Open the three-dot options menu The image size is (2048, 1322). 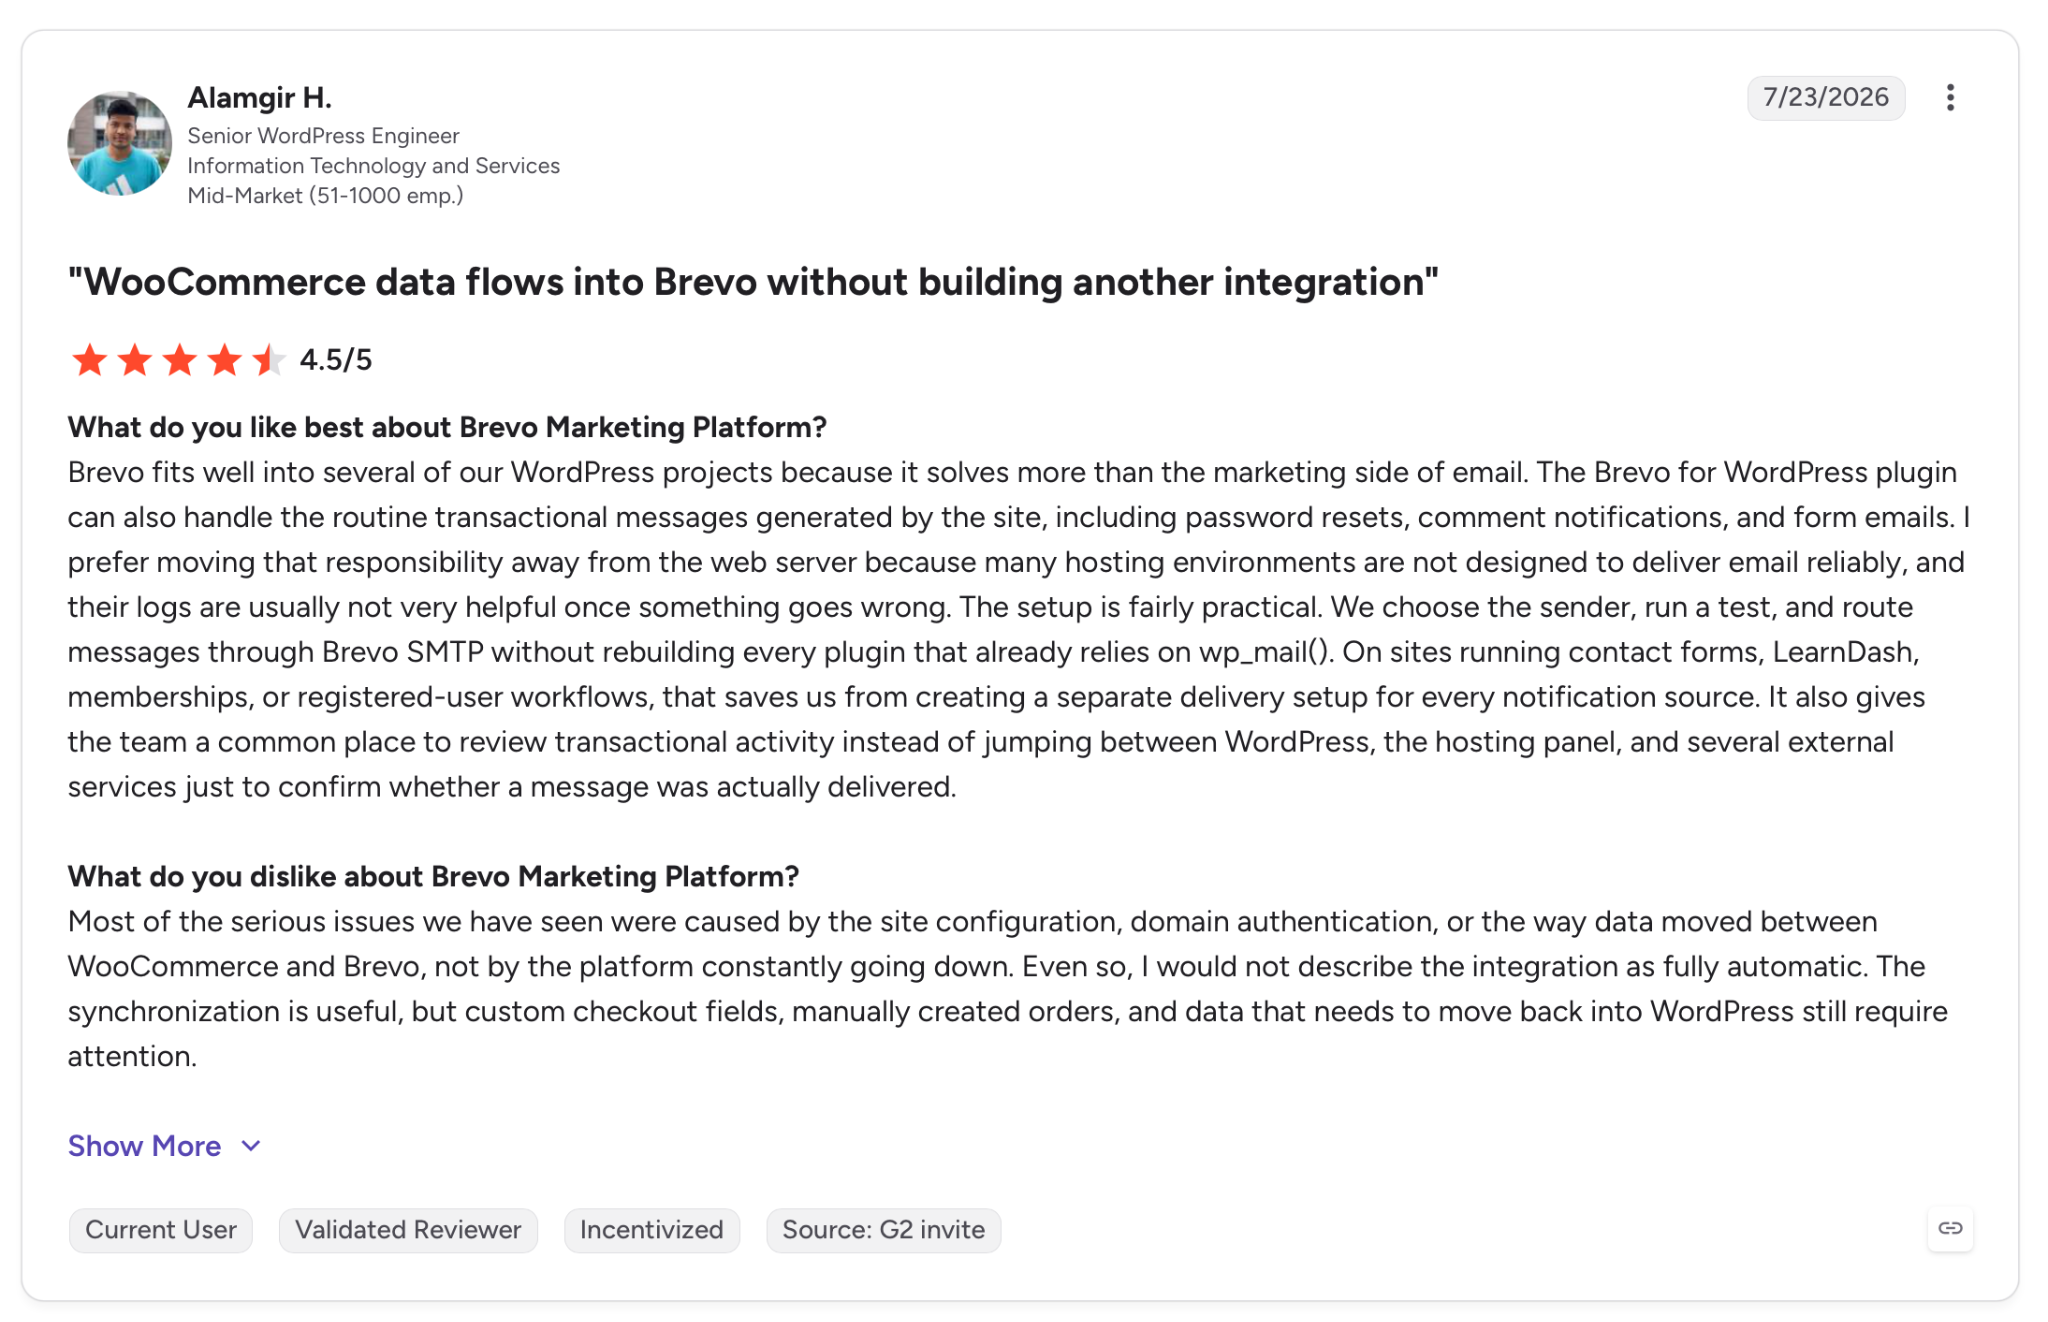coord(1949,97)
